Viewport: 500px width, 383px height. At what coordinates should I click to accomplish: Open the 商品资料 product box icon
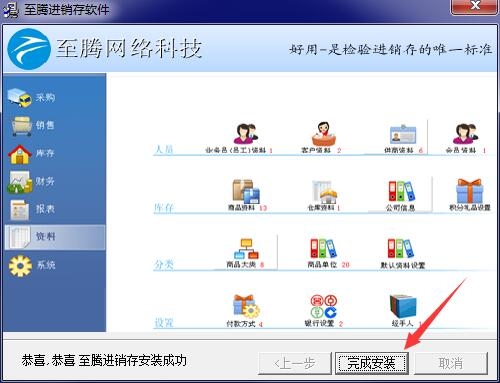pos(246,191)
